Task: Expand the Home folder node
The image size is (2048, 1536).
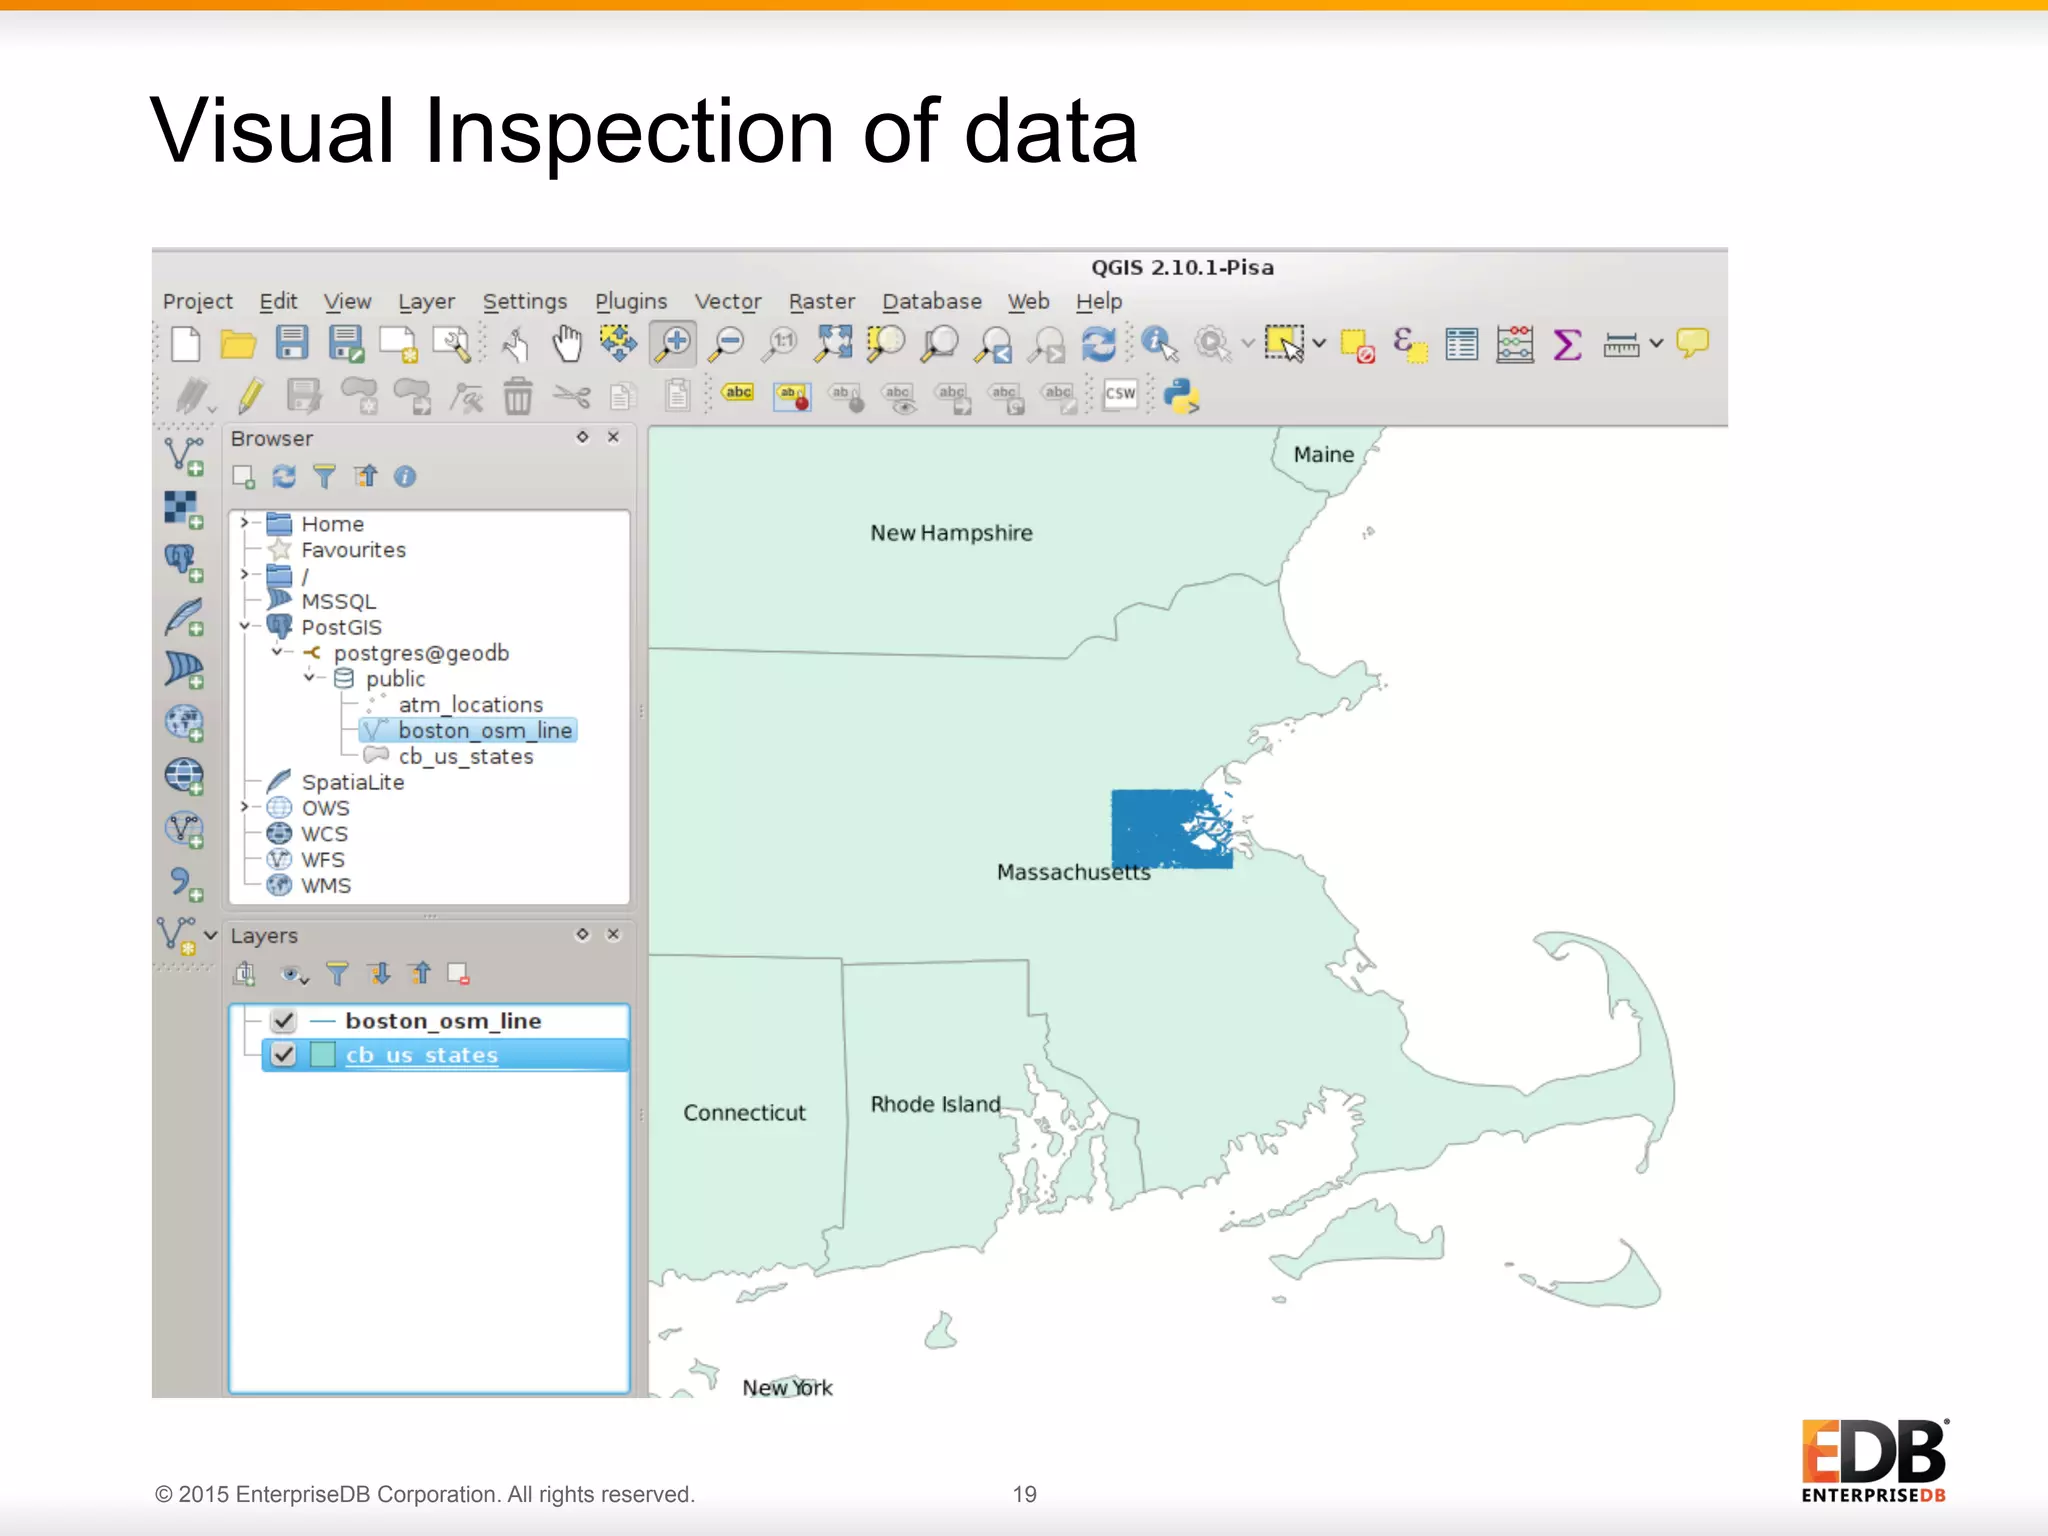Action: [244, 523]
